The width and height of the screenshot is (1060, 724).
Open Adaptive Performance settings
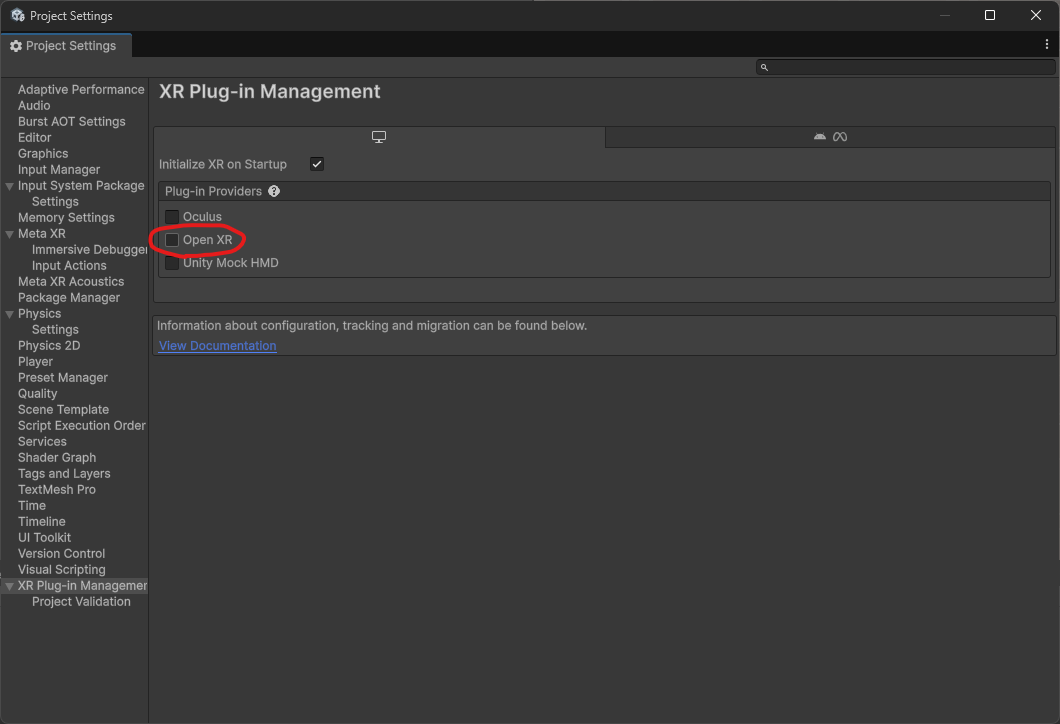click(x=81, y=89)
